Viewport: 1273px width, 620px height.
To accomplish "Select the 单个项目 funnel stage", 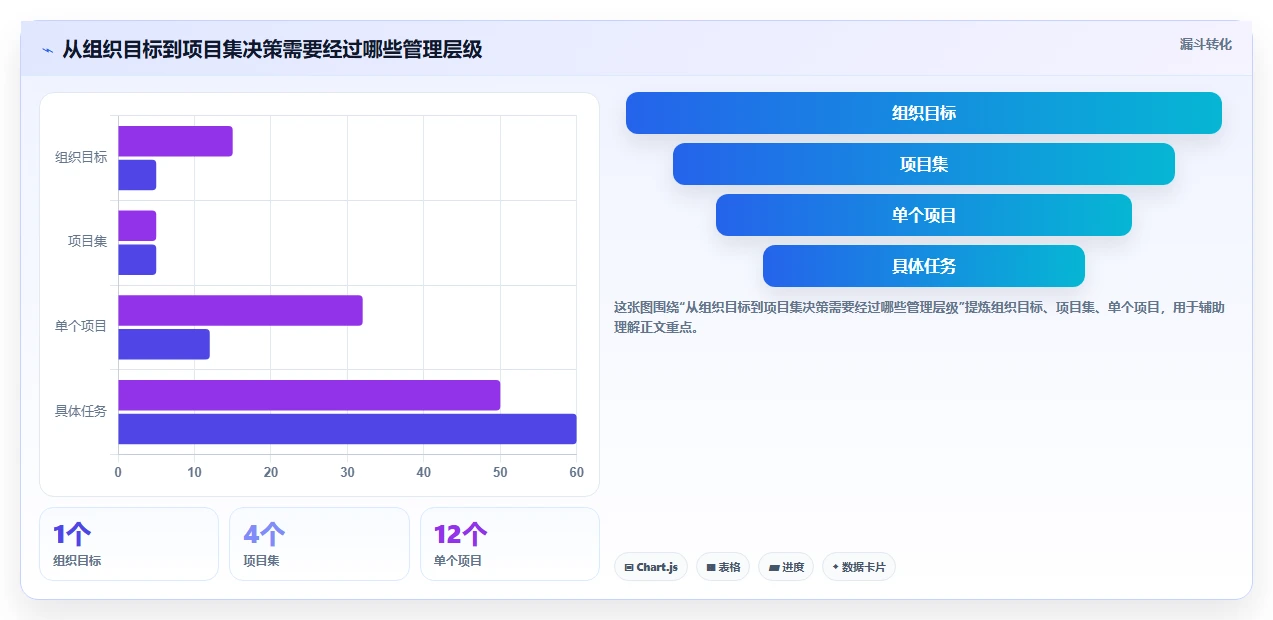I will [x=924, y=215].
